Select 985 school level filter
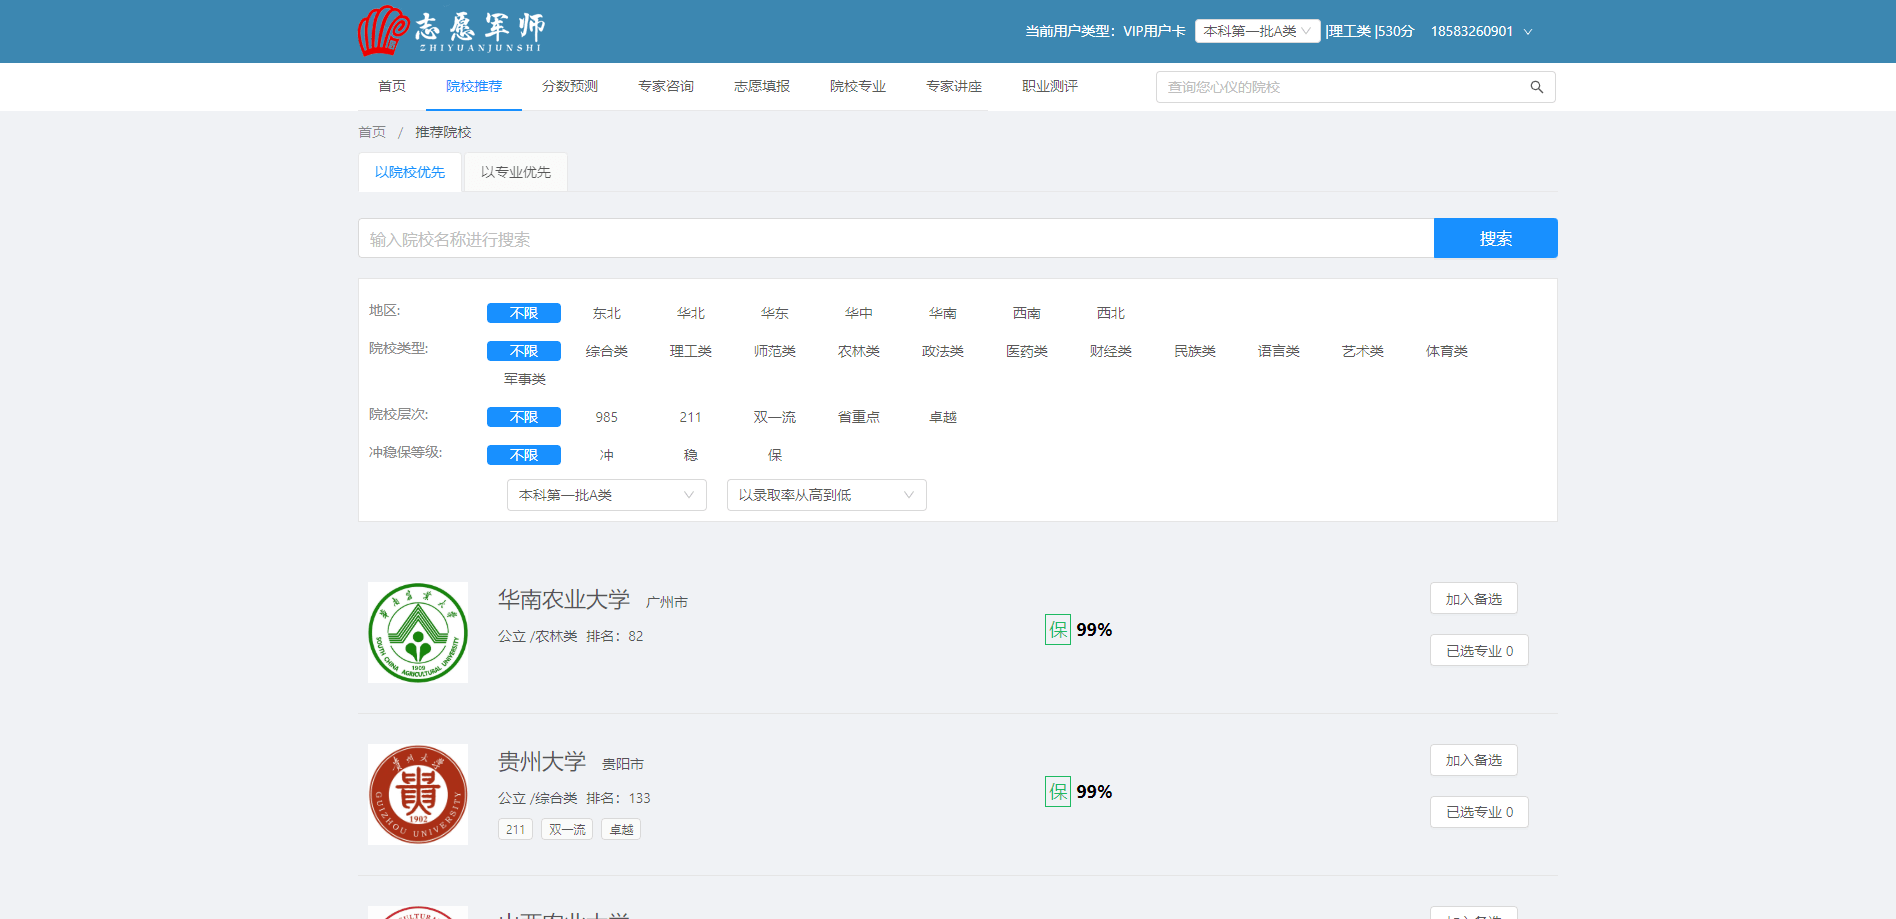Screen dimensions: 1896x919 [x=607, y=417]
